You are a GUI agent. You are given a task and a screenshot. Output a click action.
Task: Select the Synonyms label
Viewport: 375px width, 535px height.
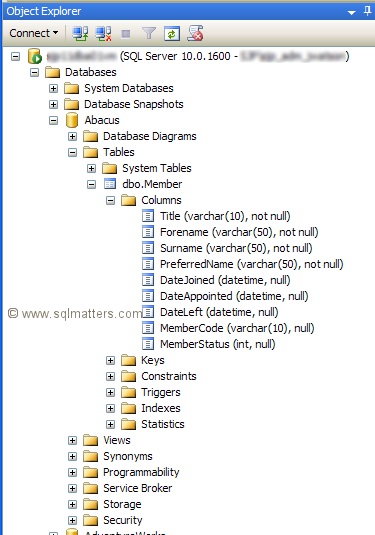point(128,457)
